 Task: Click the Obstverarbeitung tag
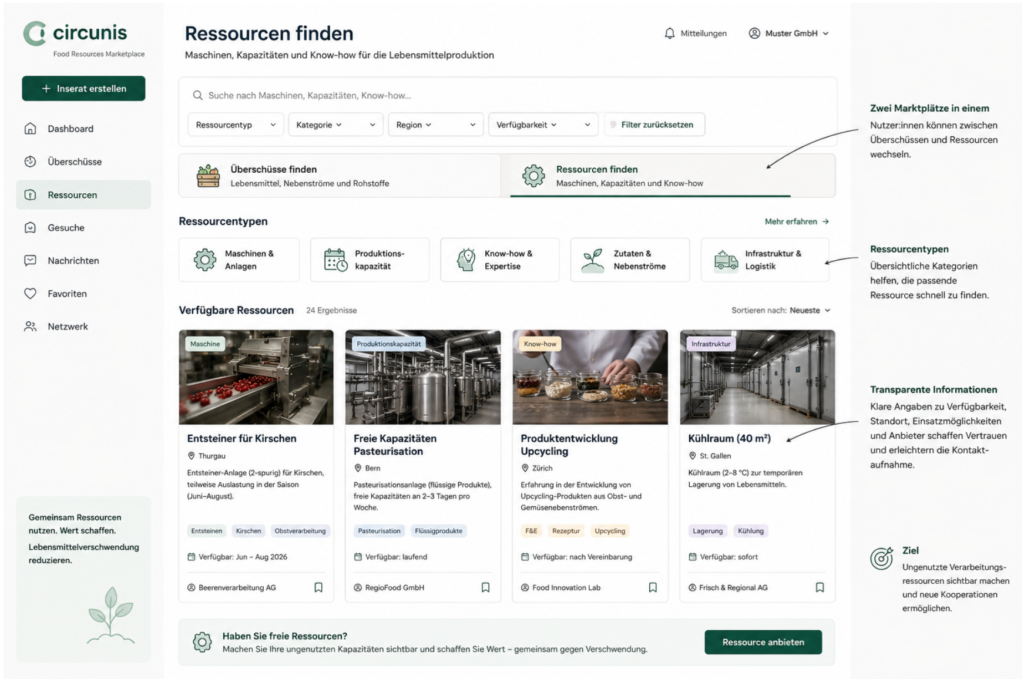pos(300,531)
